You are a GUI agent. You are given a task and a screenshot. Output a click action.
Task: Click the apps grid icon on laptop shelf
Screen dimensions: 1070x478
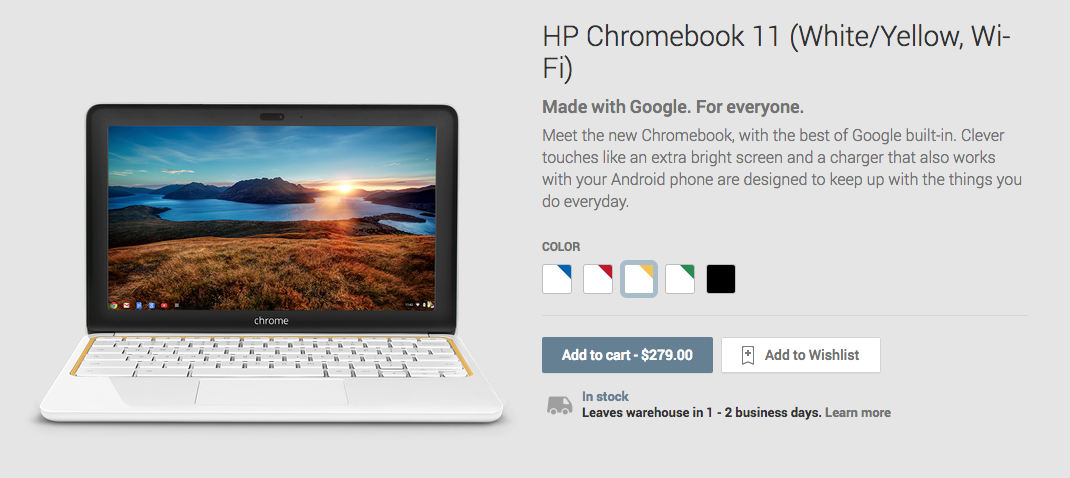[177, 305]
